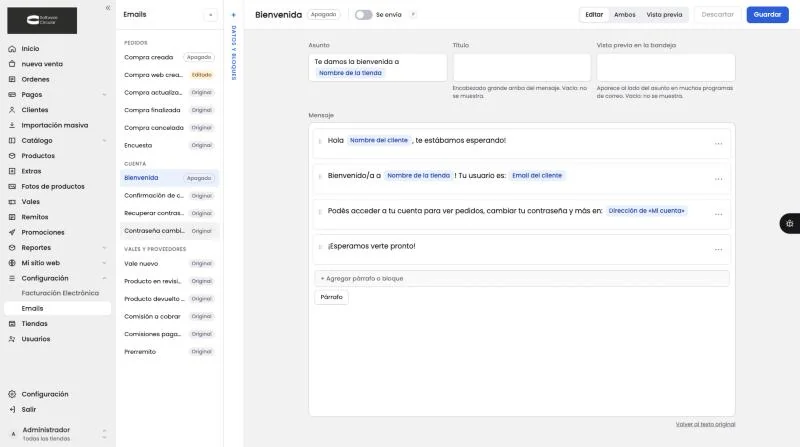This screenshot has width=800, height=447.
Task: Click the Importación masiva download icon
Action: coord(12,125)
